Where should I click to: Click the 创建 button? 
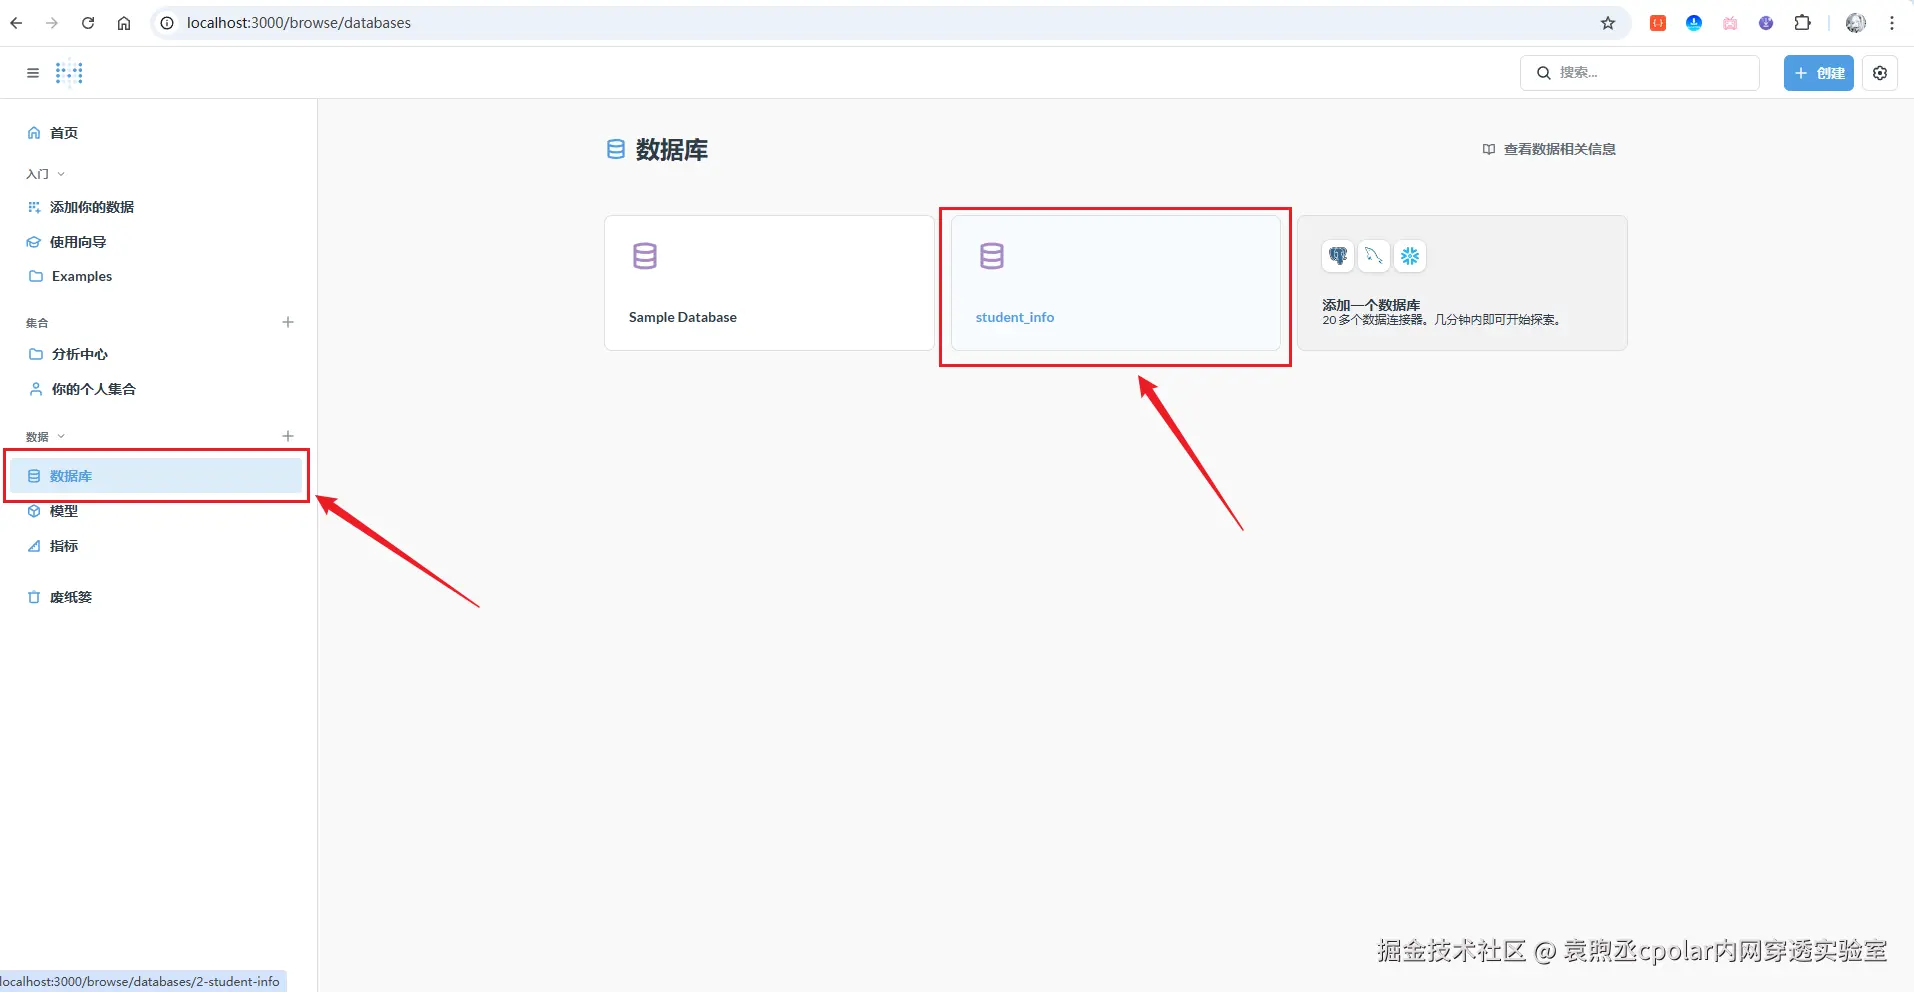coord(1818,73)
